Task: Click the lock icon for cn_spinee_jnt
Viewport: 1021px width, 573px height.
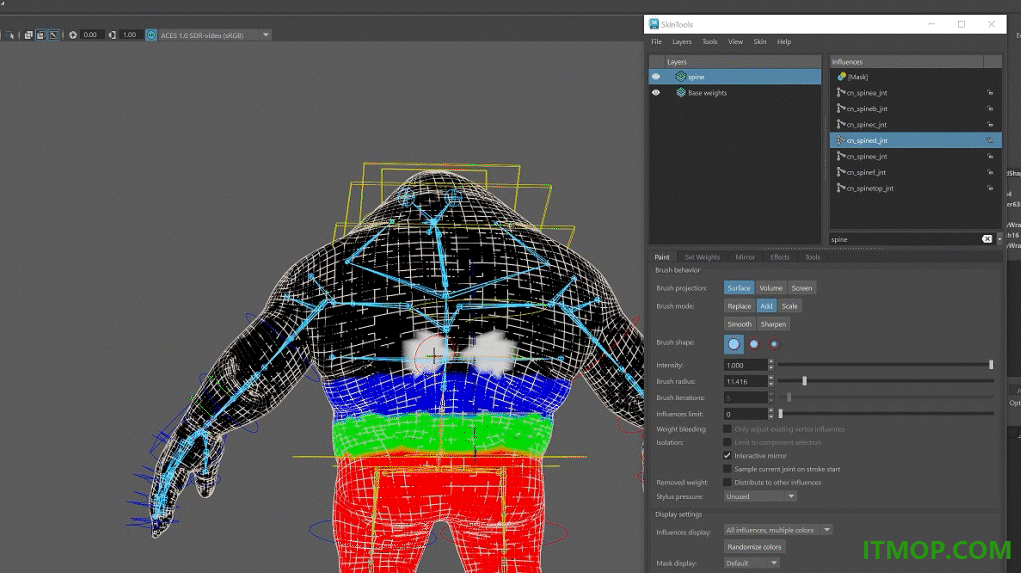Action: 990,156
